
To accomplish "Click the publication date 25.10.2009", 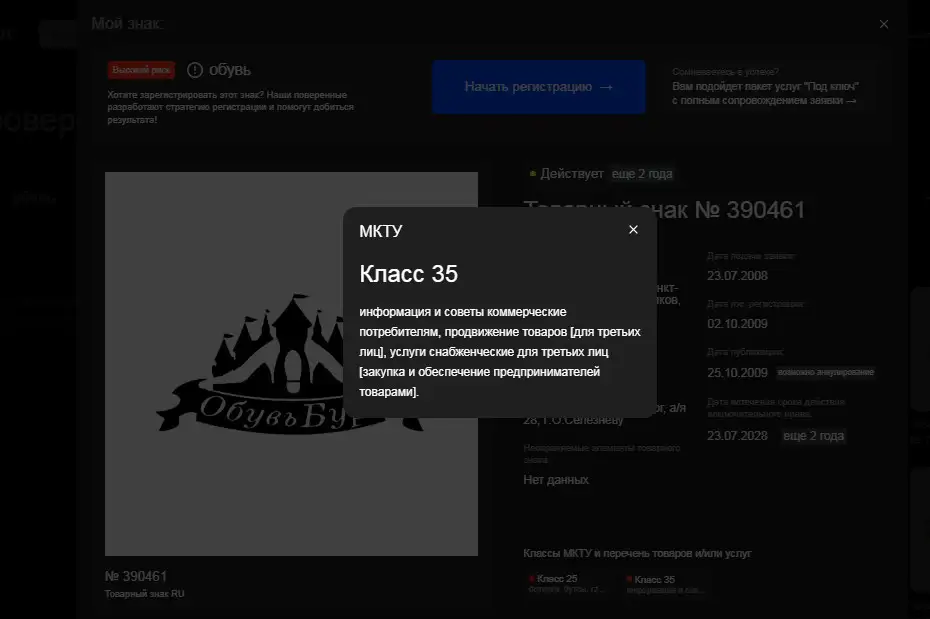I will (x=737, y=373).
